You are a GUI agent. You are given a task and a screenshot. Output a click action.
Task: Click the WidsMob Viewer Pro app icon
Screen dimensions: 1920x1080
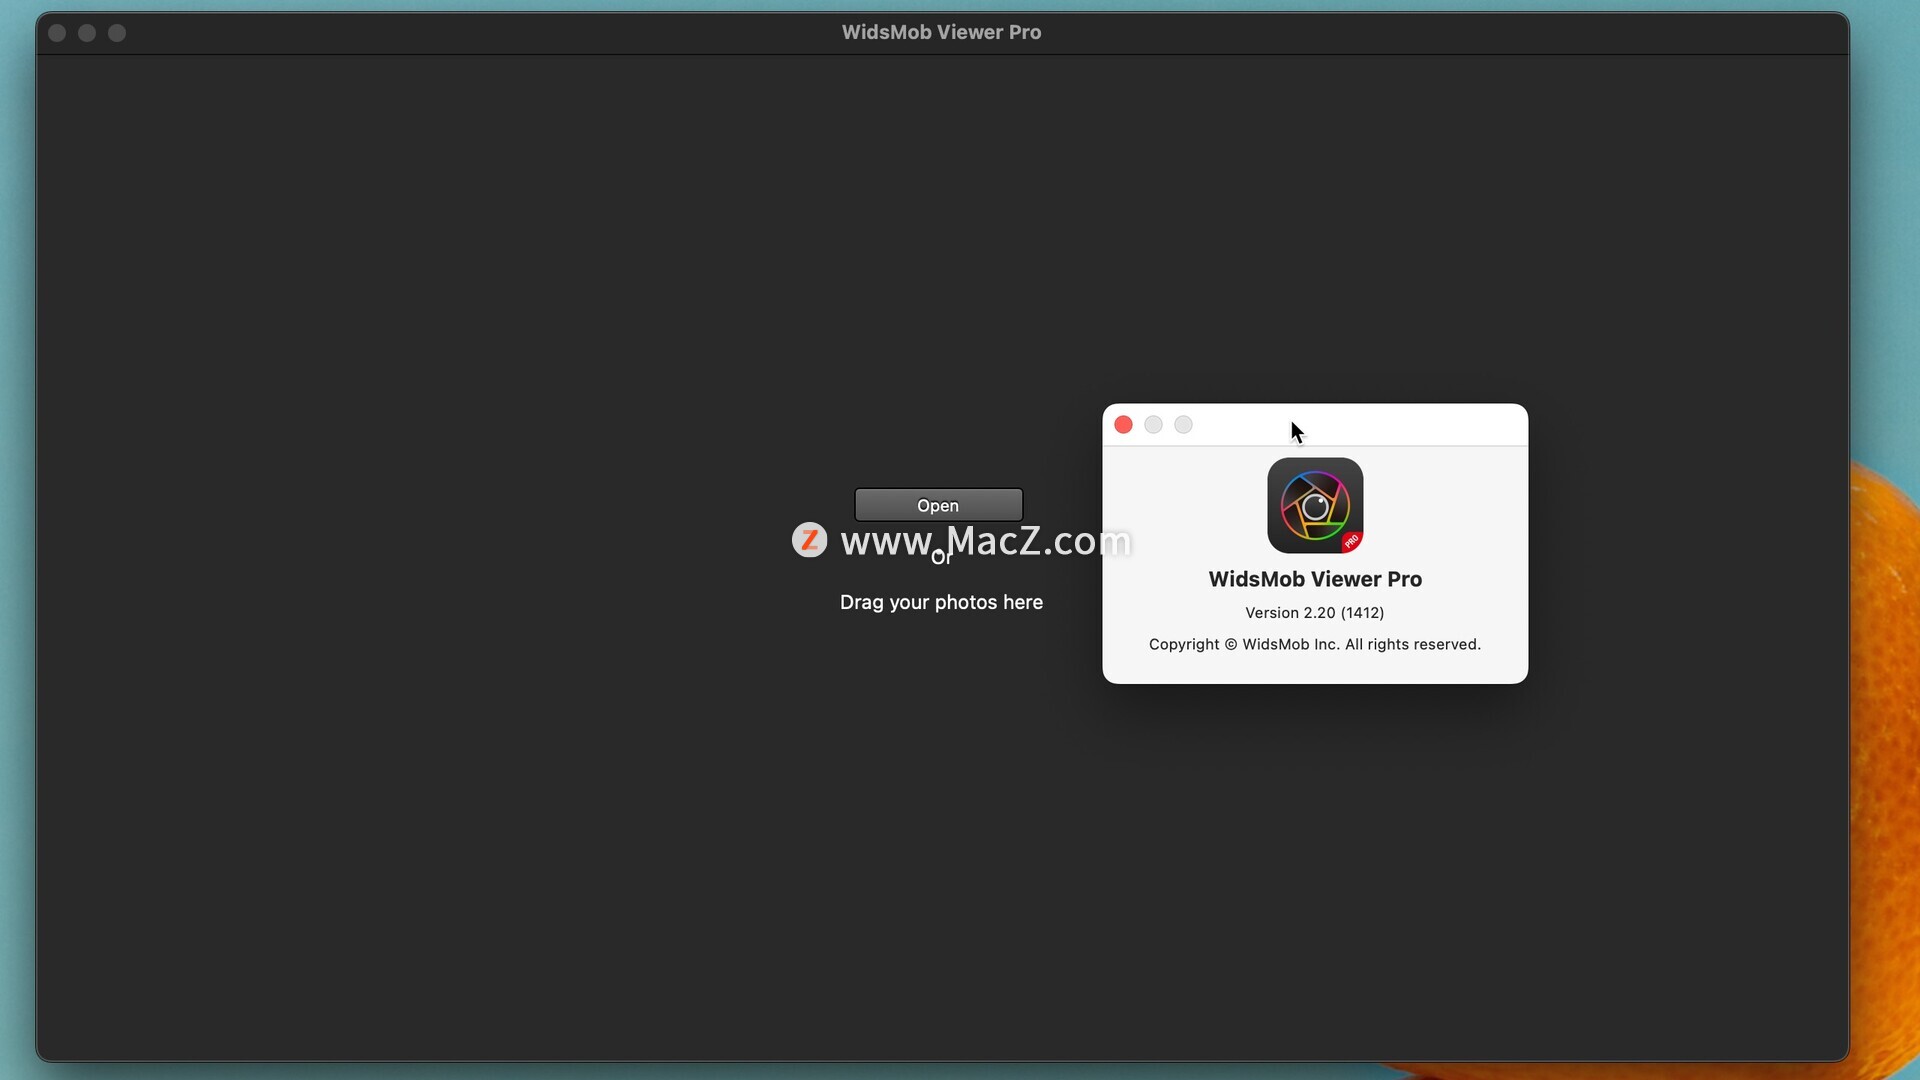point(1315,506)
